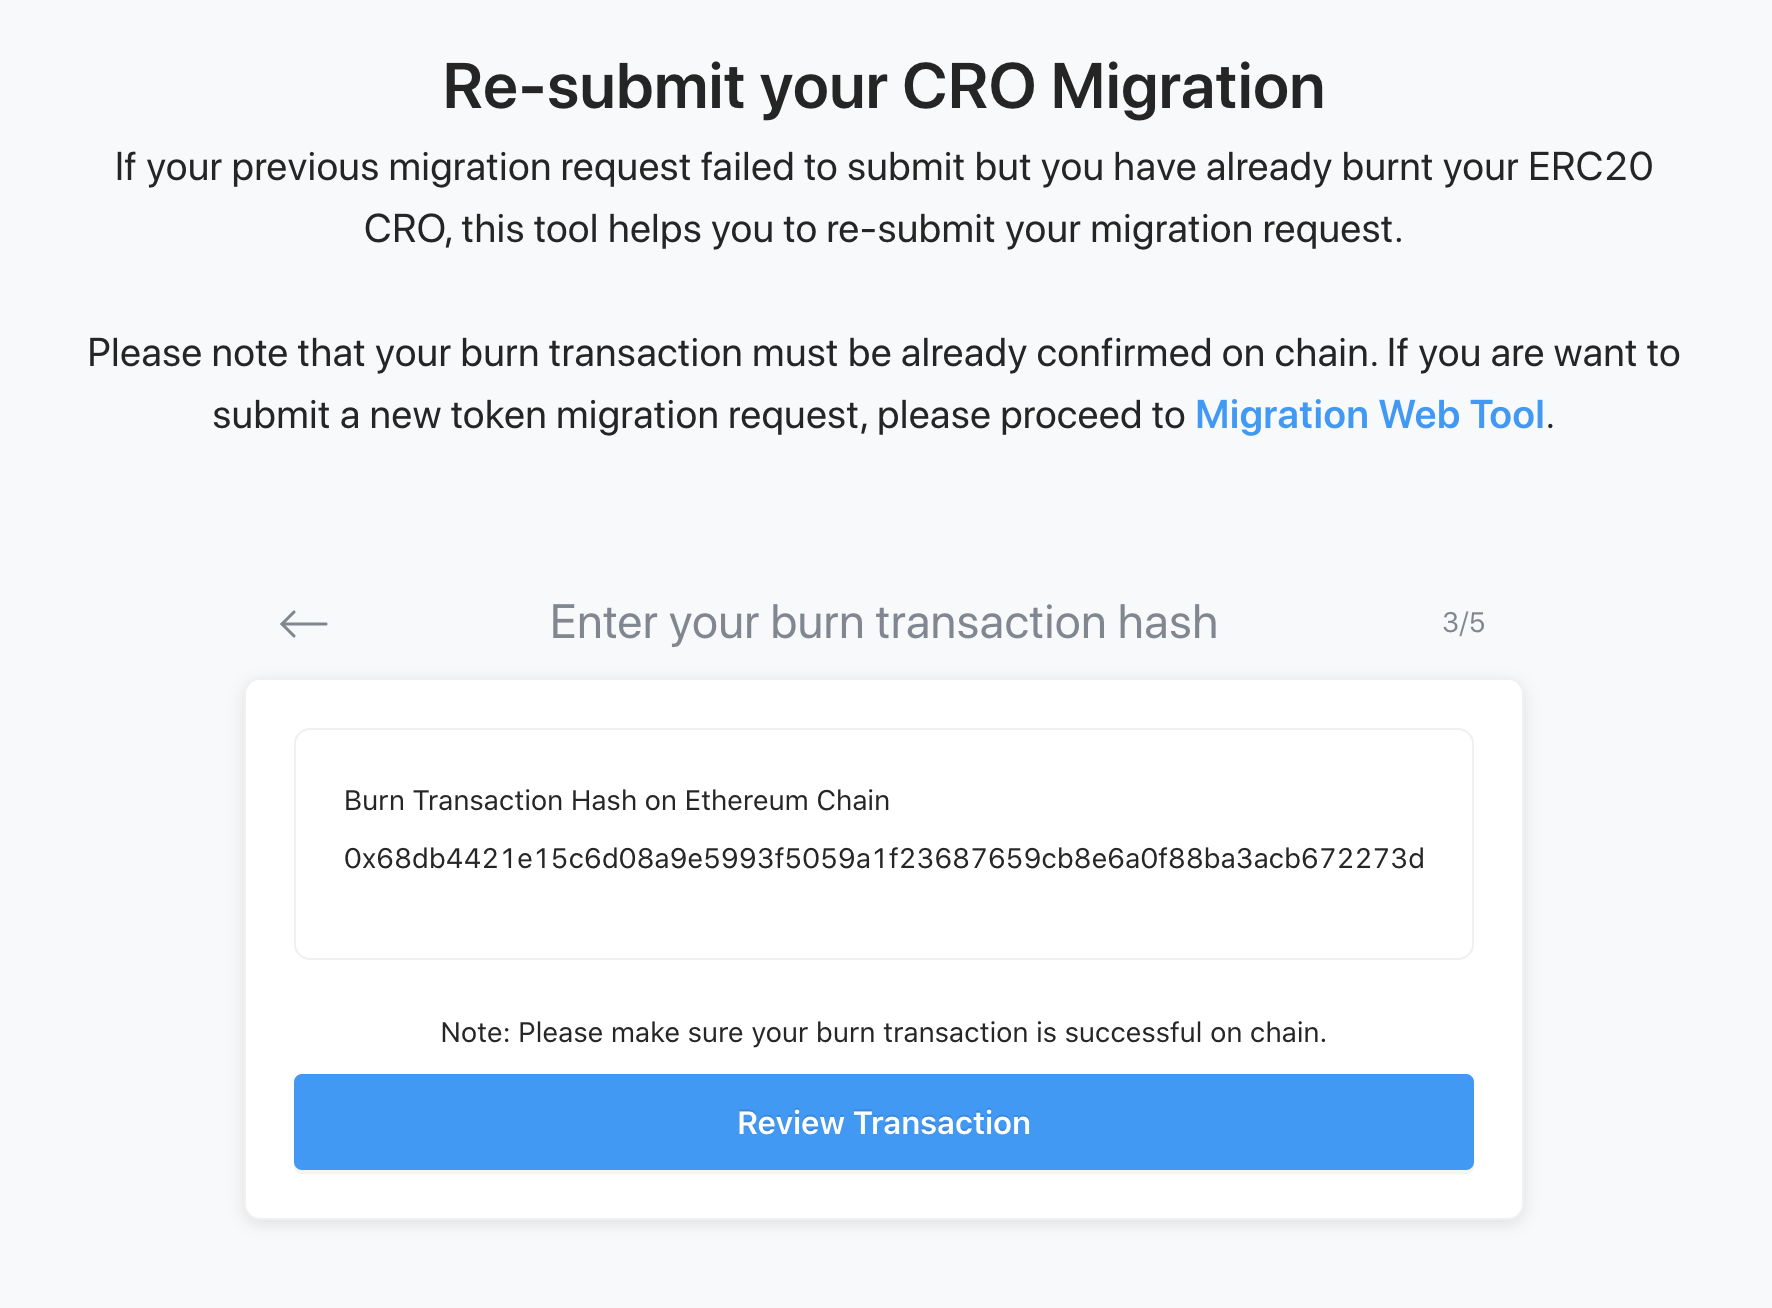Image resolution: width=1772 pixels, height=1308 pixels.
Task: Go back using the left arrow icon
Action: 304,624
